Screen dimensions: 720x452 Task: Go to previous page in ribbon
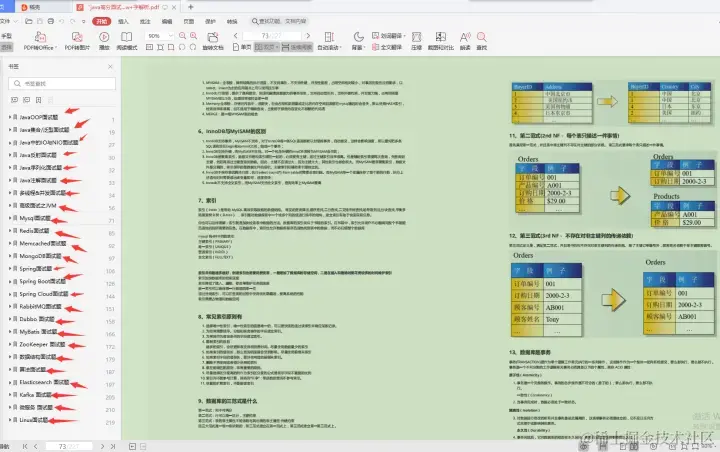[236, 36]
